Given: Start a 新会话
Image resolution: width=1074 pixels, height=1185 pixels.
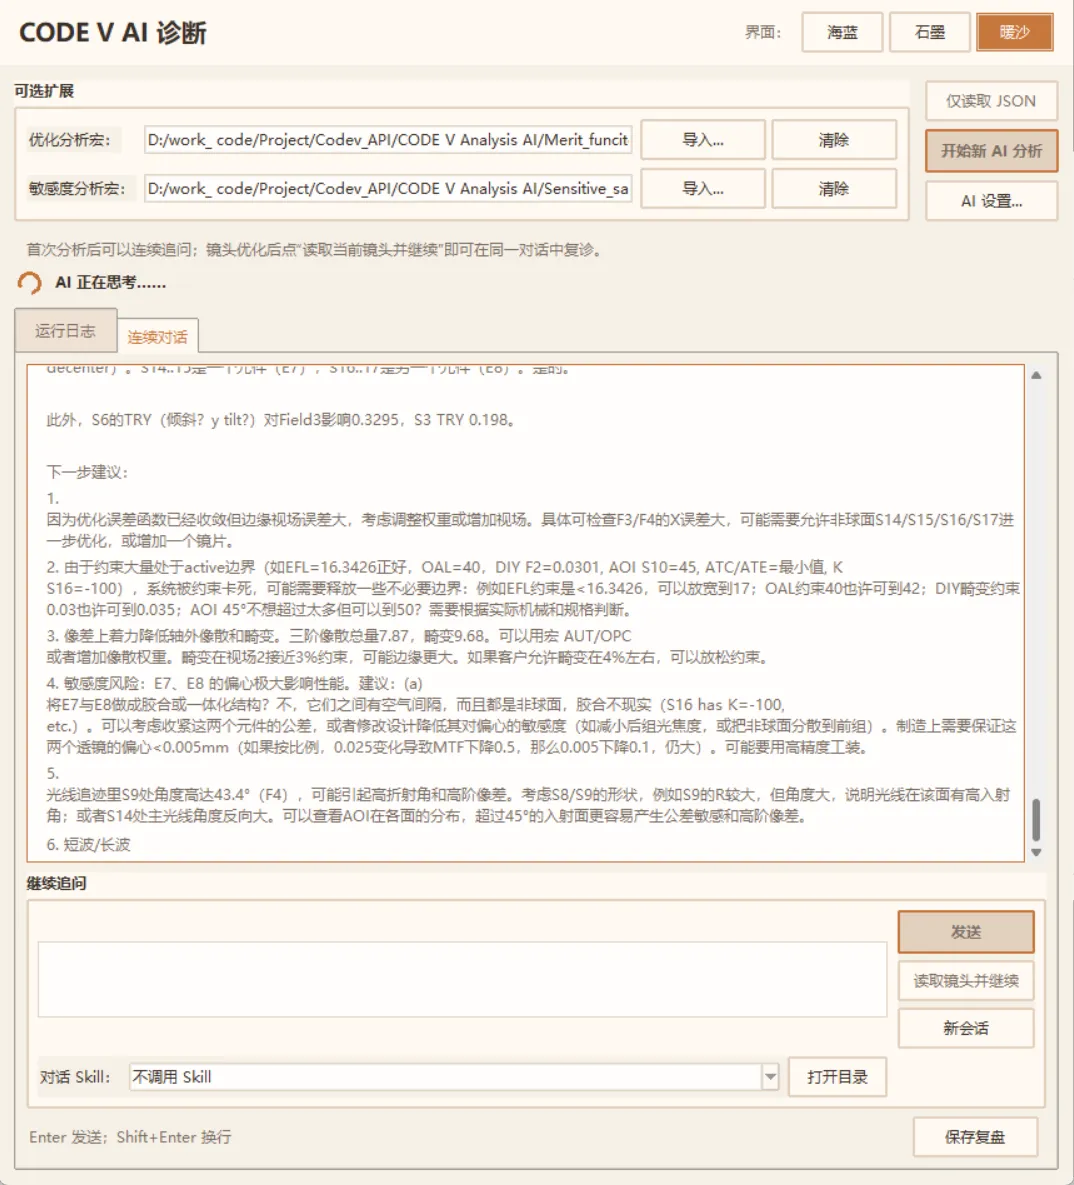Looking at the screenshot, I should click(x=966, y=1028).
